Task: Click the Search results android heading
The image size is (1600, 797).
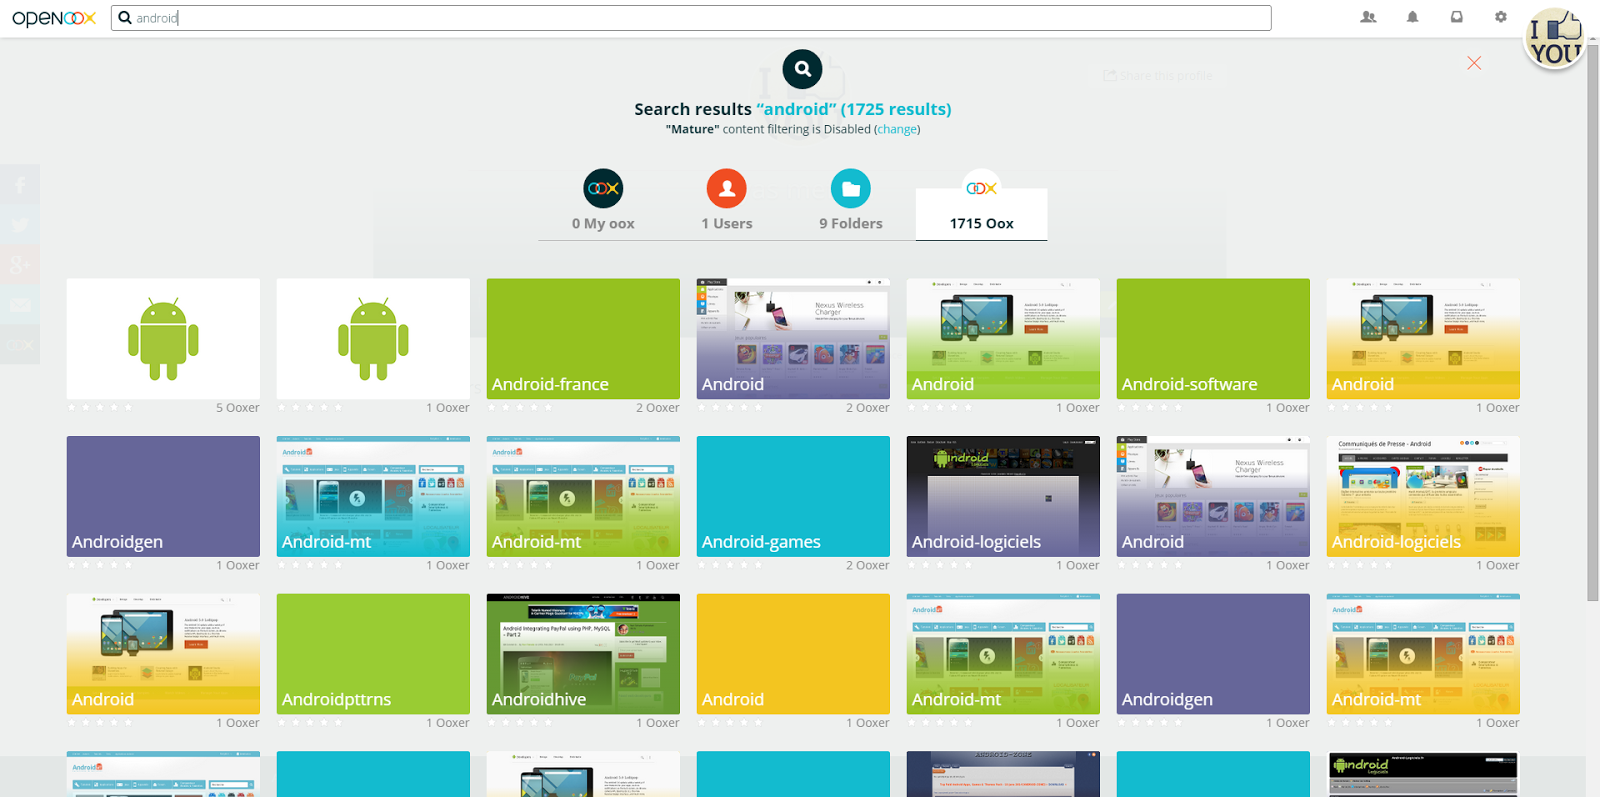Action: (792, 109)
